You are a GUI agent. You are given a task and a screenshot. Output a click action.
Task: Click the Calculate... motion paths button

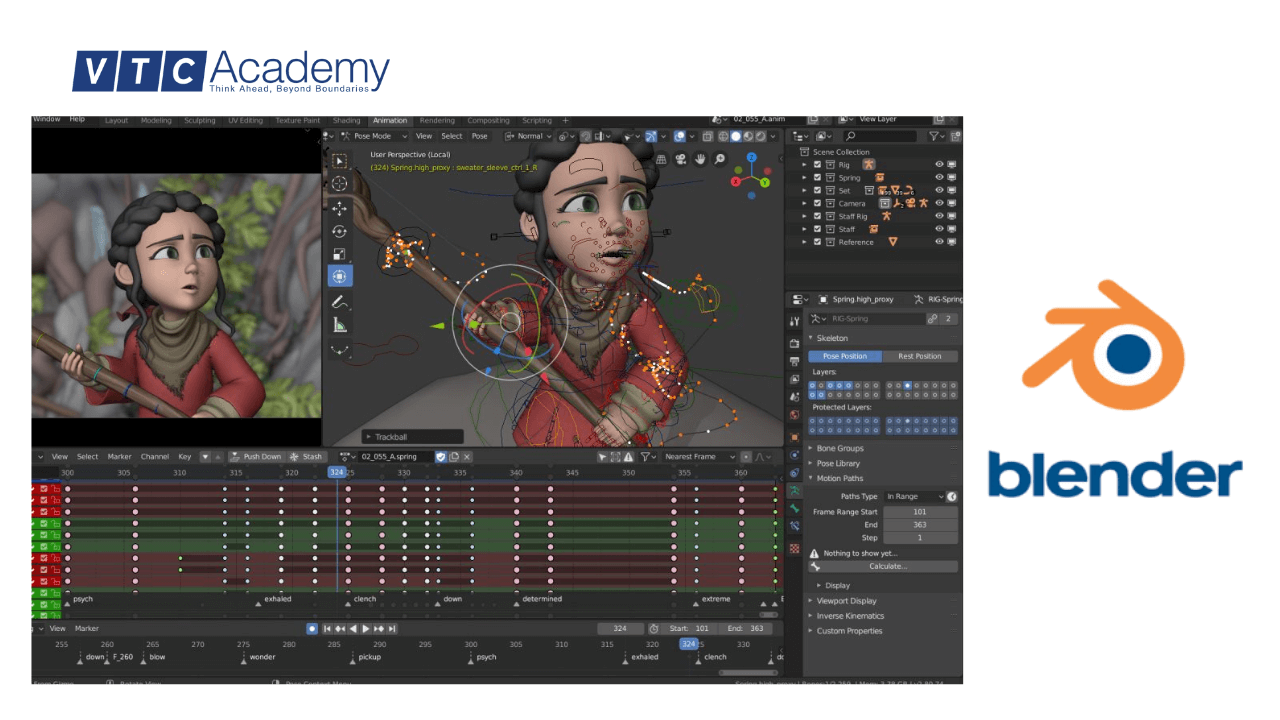pyautogui.click(x=888, y=566)
